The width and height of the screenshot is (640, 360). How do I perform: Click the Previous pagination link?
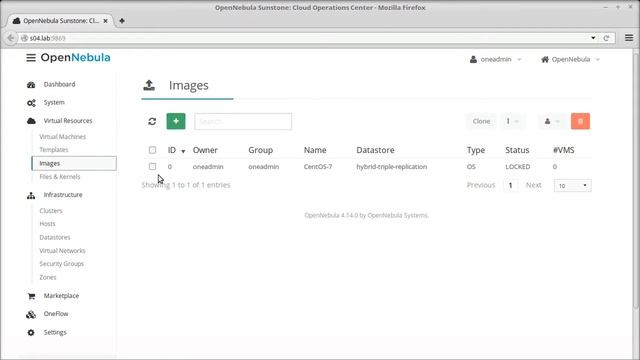click(x=481, y=185)
